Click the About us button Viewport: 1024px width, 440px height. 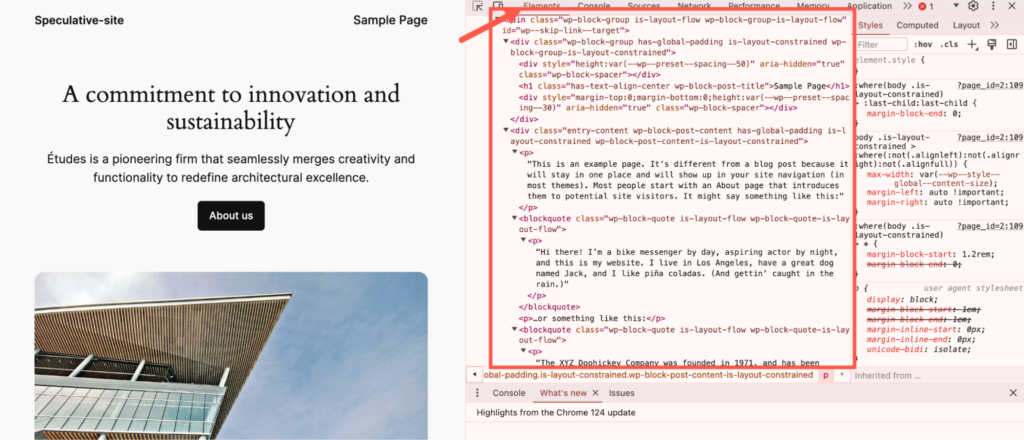pyautogui.click(x=231, y=215)
